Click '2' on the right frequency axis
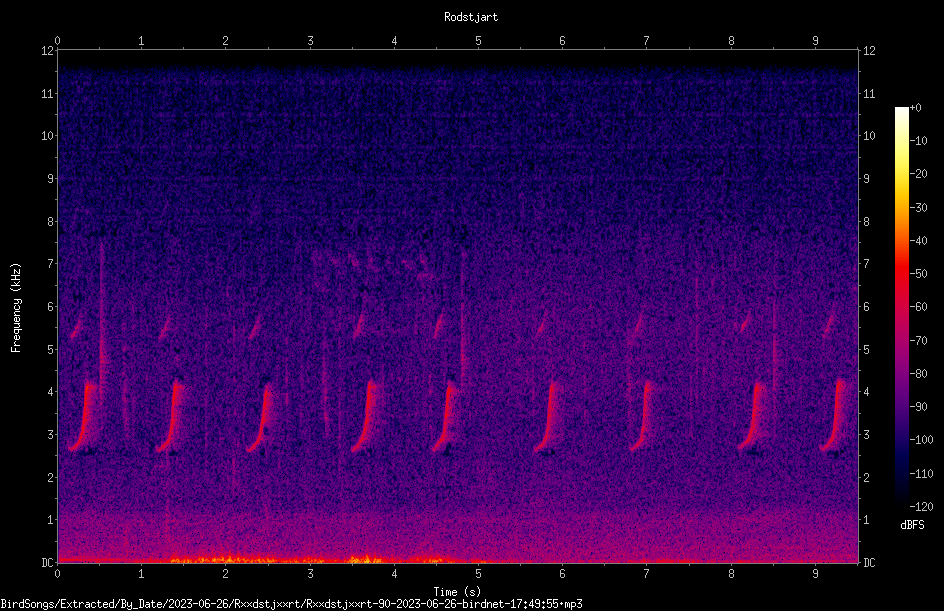 866,477
